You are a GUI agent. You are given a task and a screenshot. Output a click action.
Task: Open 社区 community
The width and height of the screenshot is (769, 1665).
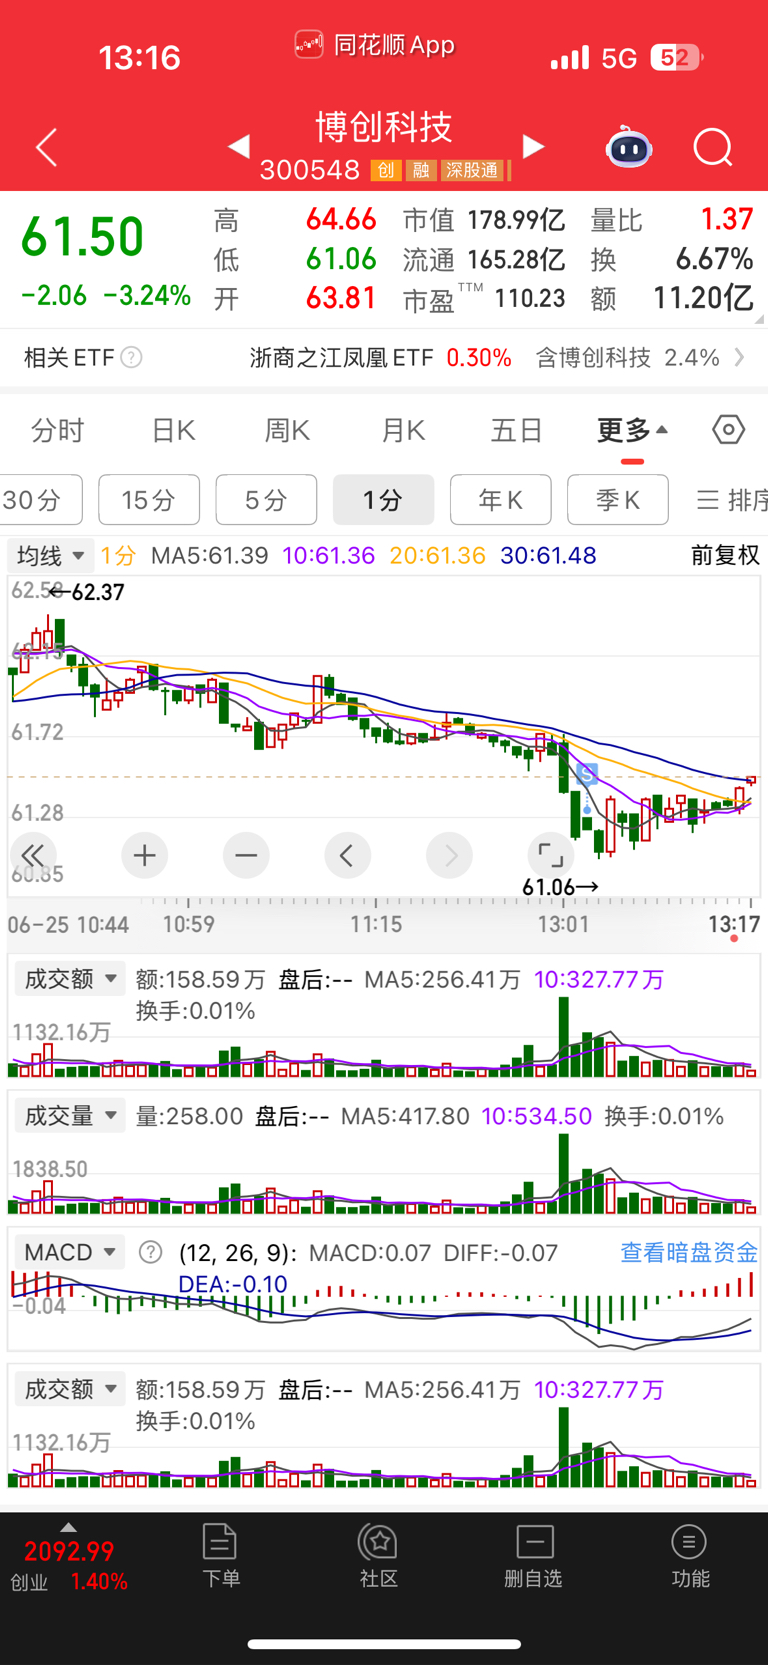point(379,1556)
